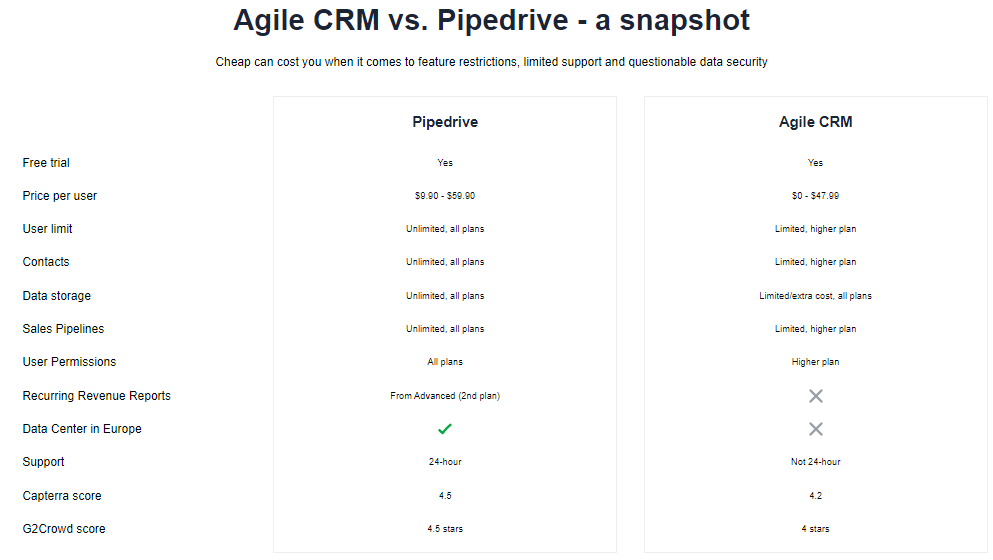993x560 pixels.
Task: Click the 'User Permissions' row label
Action: (x=69, y=362)
